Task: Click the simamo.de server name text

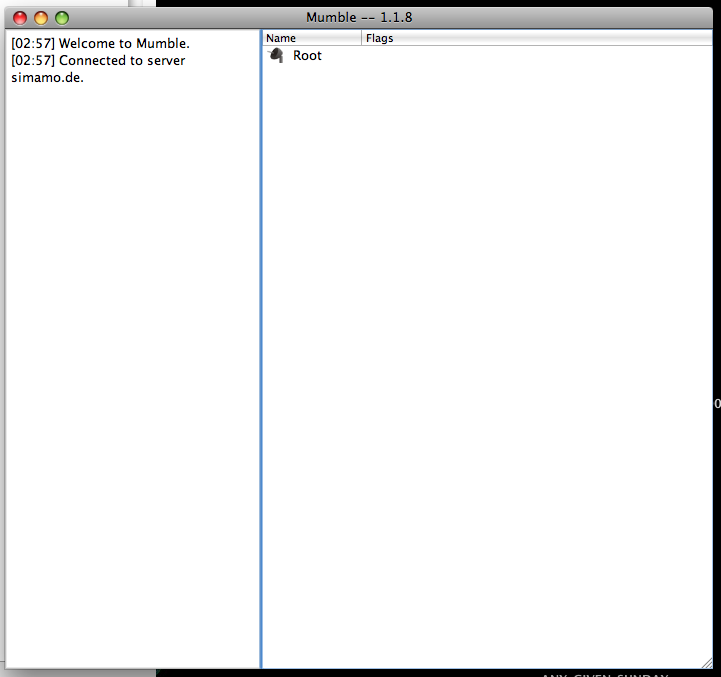Action: [47, 78]
